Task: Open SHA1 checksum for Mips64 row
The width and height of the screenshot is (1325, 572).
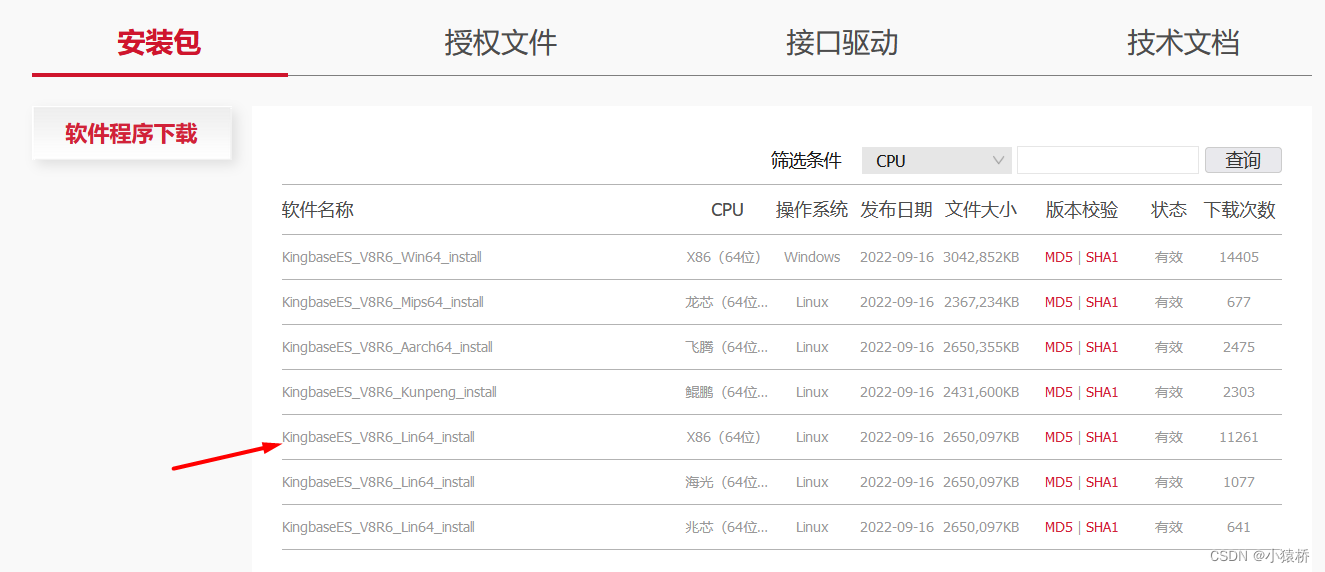Action: coord(1102,302)
